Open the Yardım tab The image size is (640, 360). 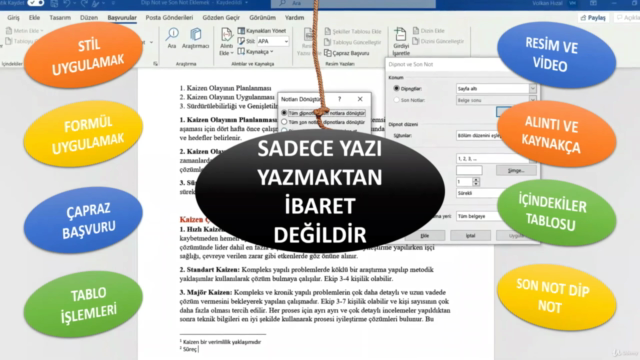pos(294,18)
